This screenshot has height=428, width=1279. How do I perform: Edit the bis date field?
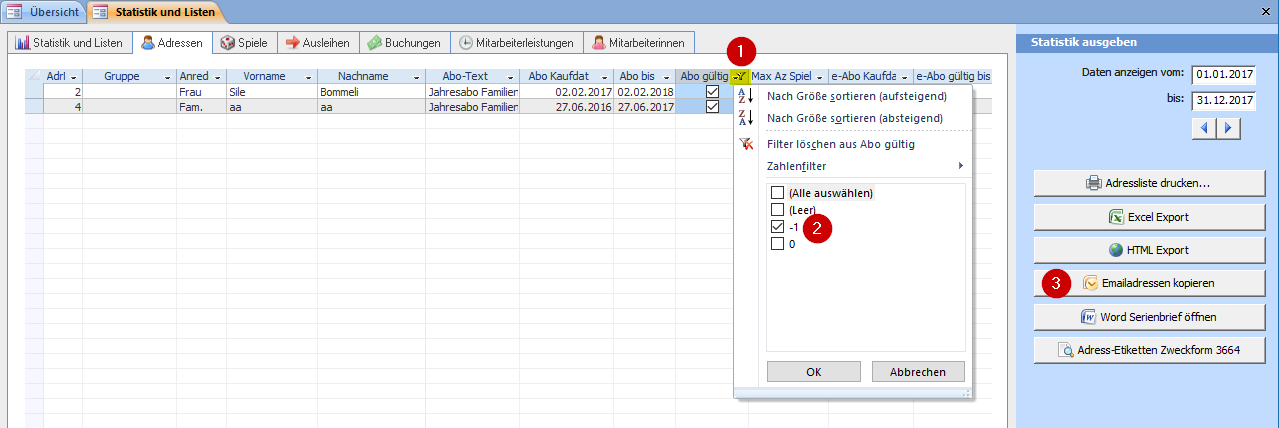[1222, 100]
